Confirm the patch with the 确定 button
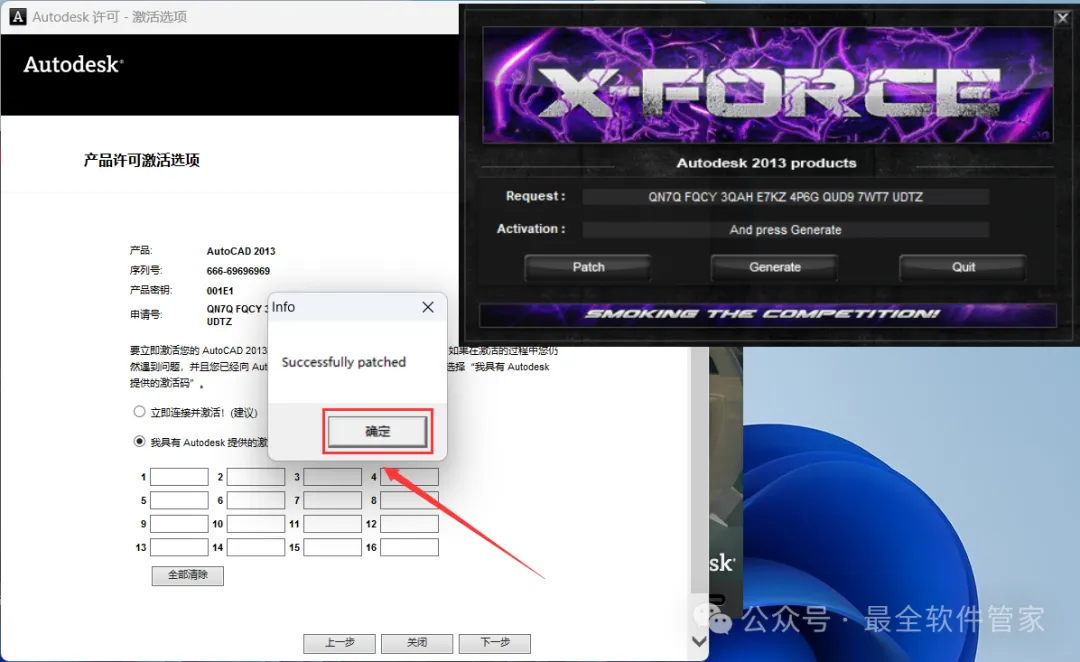Screen dimensions: 1080x662 (377, 431)
